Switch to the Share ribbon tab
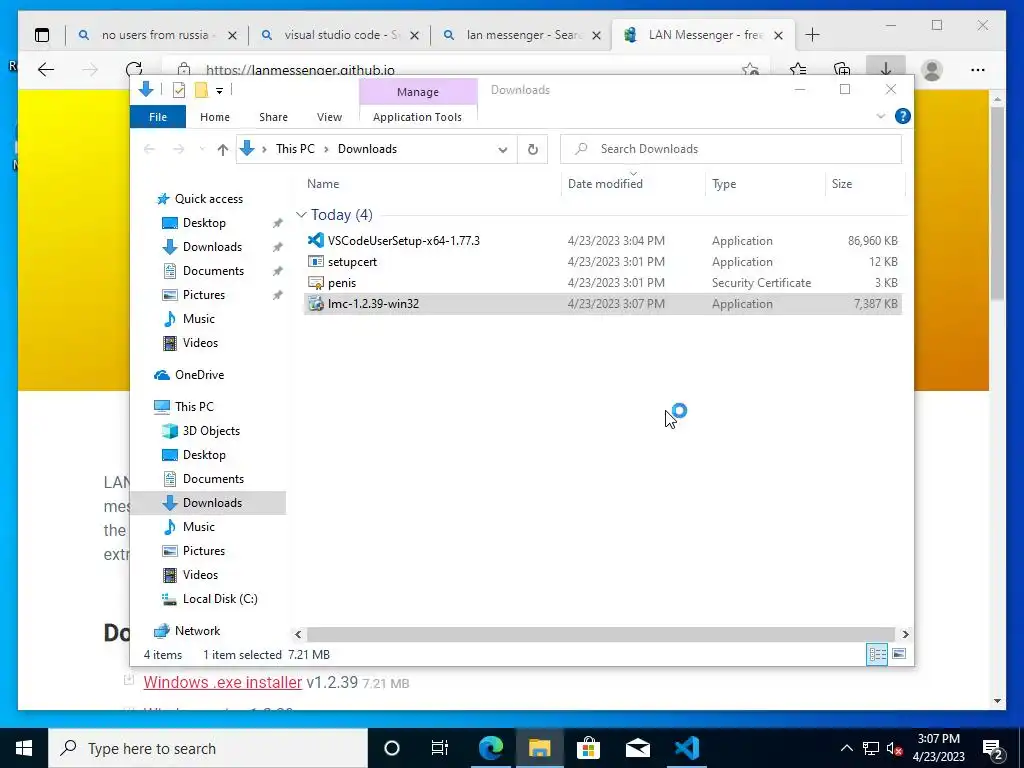 273,117
